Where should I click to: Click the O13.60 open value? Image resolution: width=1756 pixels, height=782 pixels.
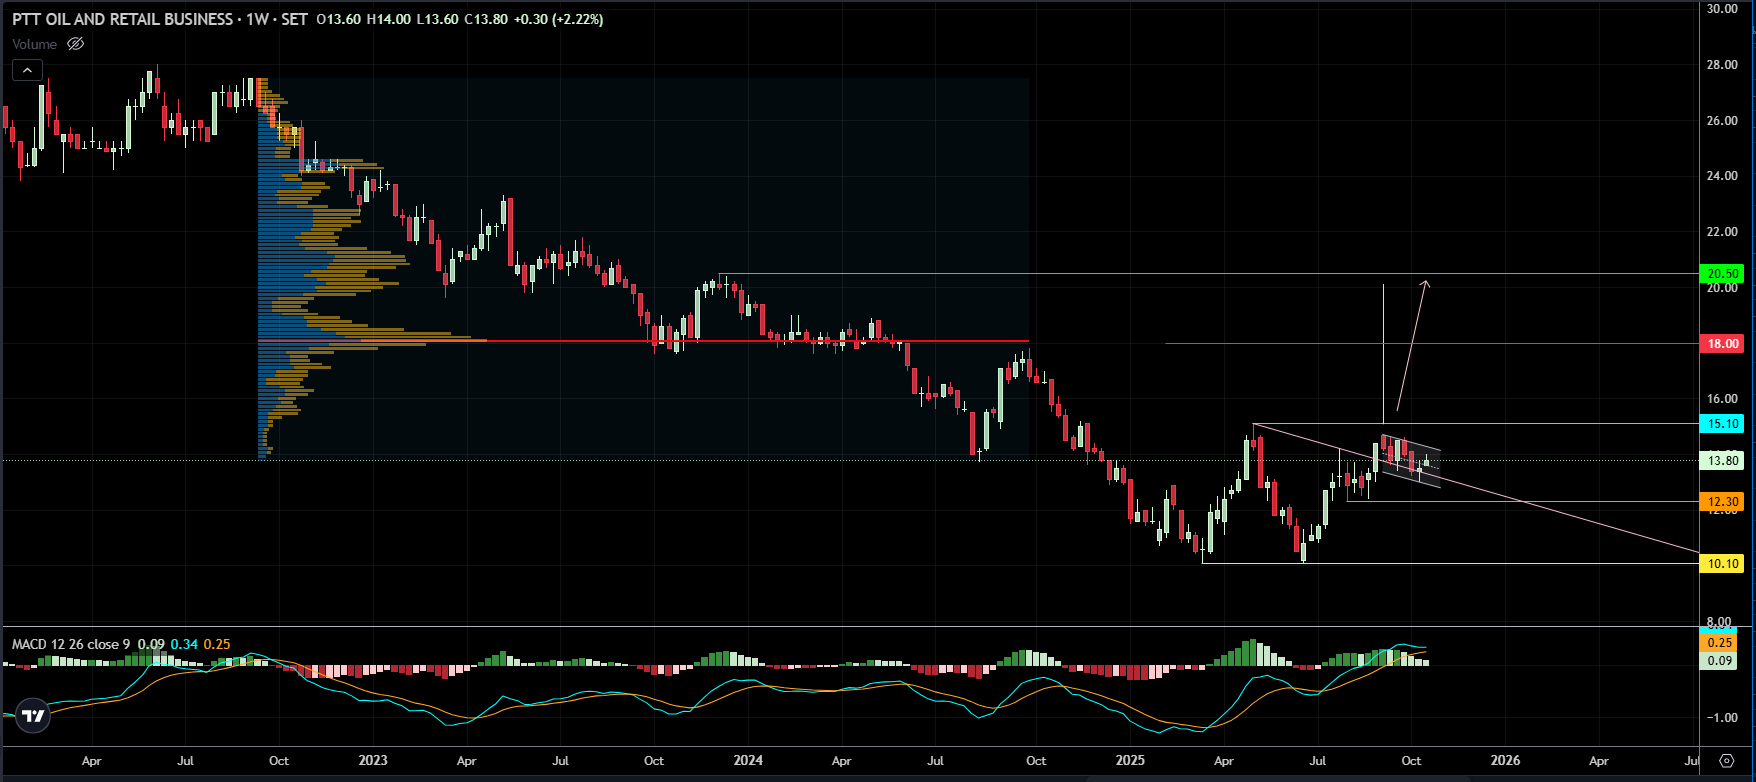[338, 19]
